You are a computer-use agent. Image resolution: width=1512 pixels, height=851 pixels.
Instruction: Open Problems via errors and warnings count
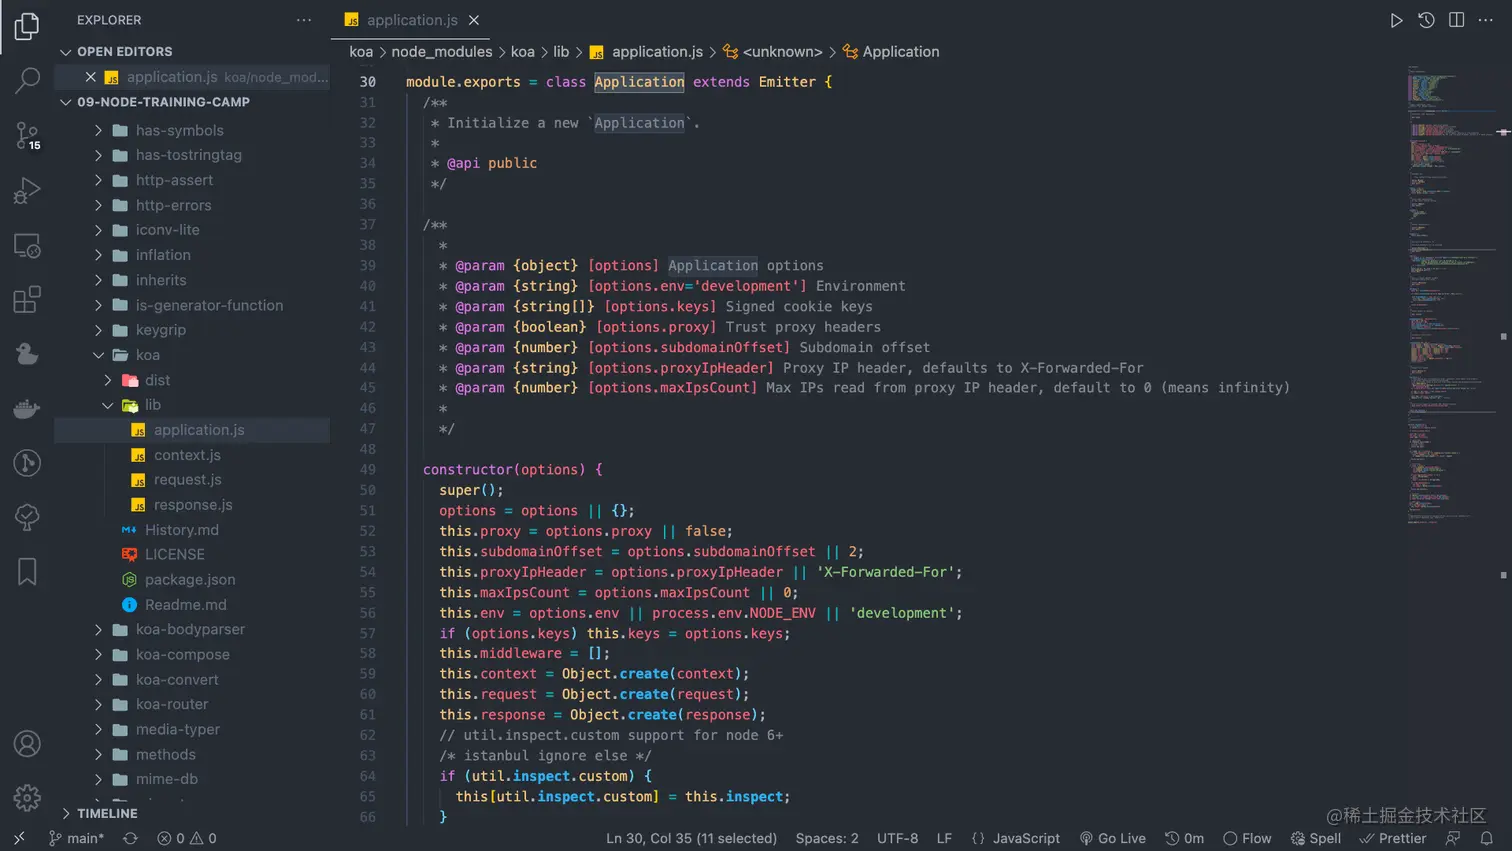click(x=187, y=839)
